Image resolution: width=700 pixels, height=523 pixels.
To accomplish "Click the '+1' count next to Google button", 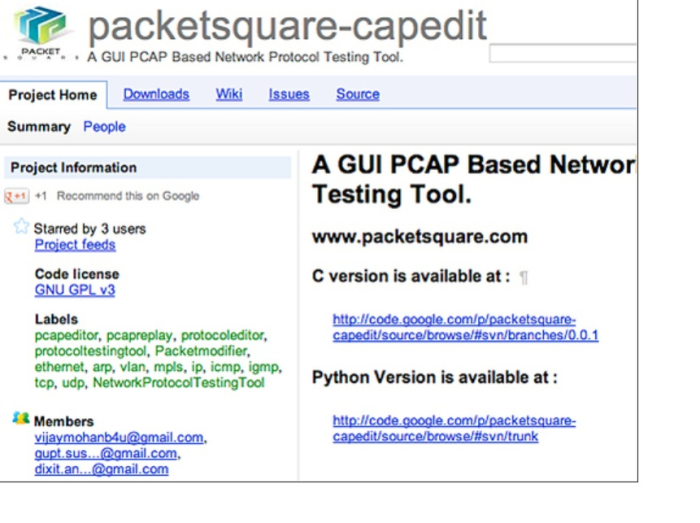I will tap(41, 196).
